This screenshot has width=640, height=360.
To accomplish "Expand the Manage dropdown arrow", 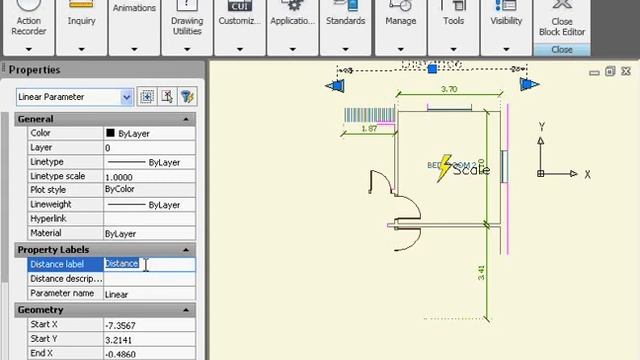I will click(x=400, y=49).
